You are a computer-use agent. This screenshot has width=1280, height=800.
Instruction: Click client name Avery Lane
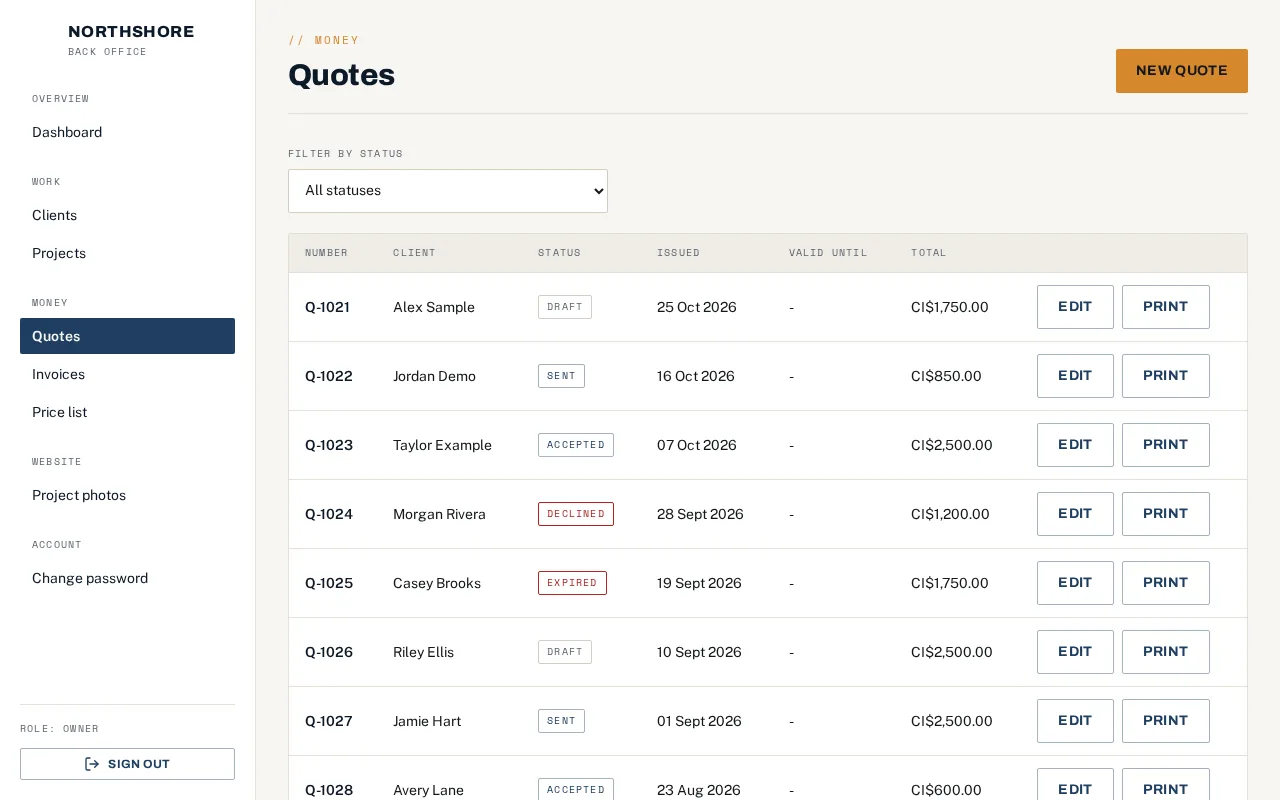click(x=428, y=790)
